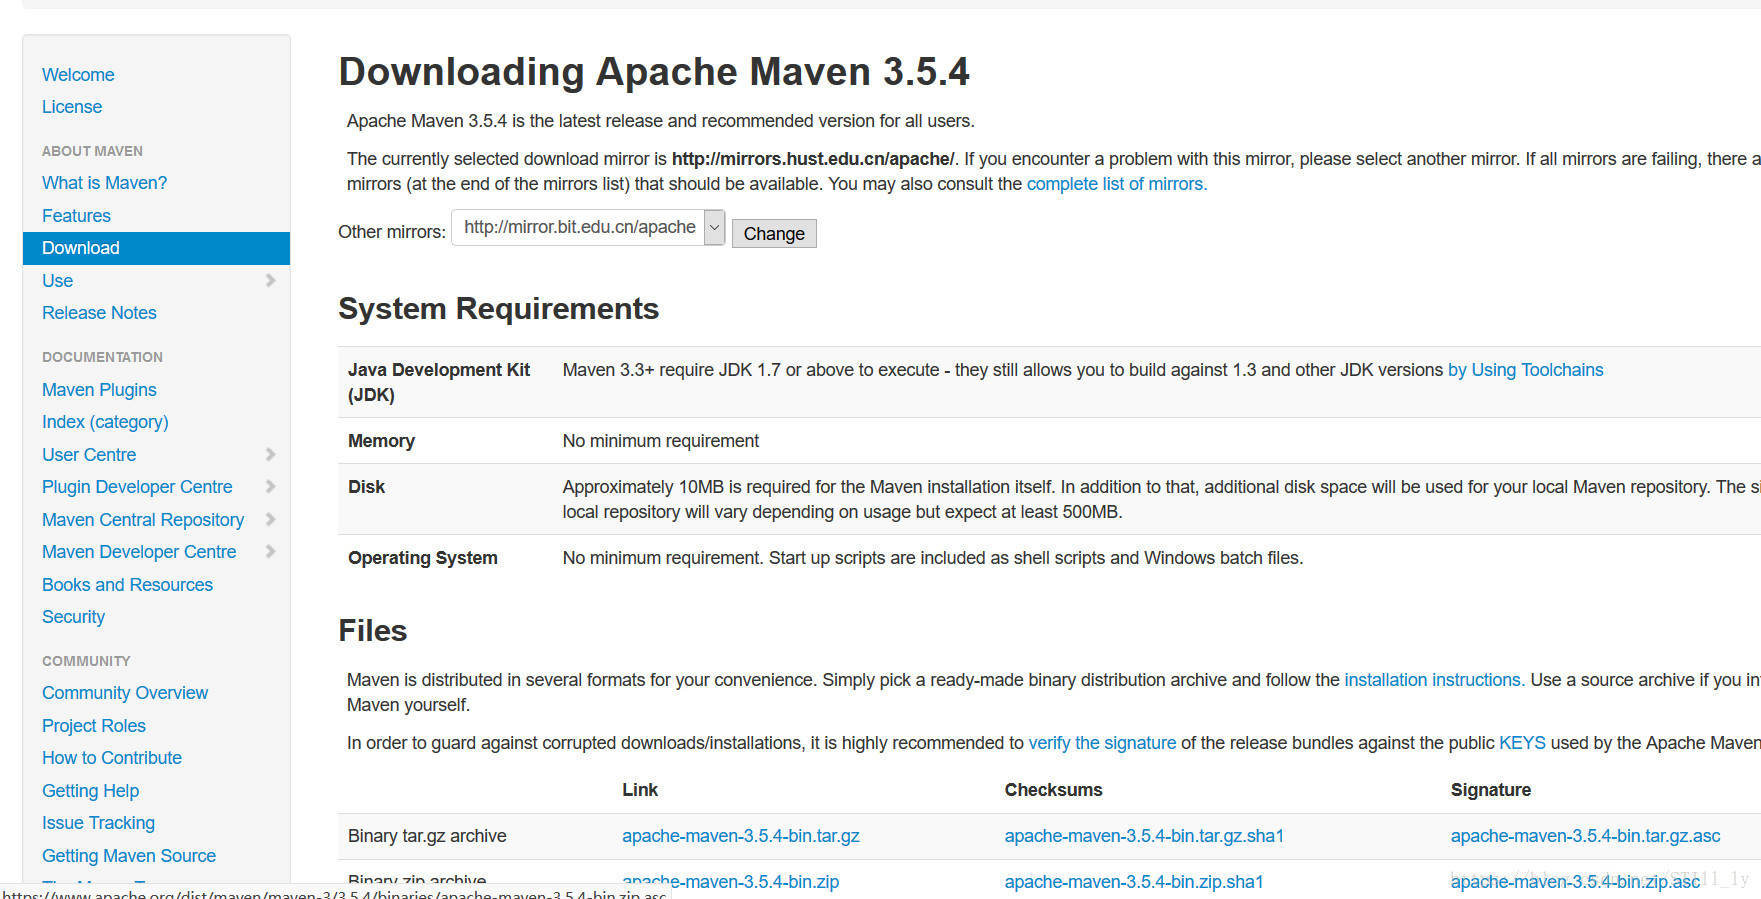Image resolution: width=1761 pixels, height=899 pixels.
Task: Open the User Centre page
Action: pos(89,455)
